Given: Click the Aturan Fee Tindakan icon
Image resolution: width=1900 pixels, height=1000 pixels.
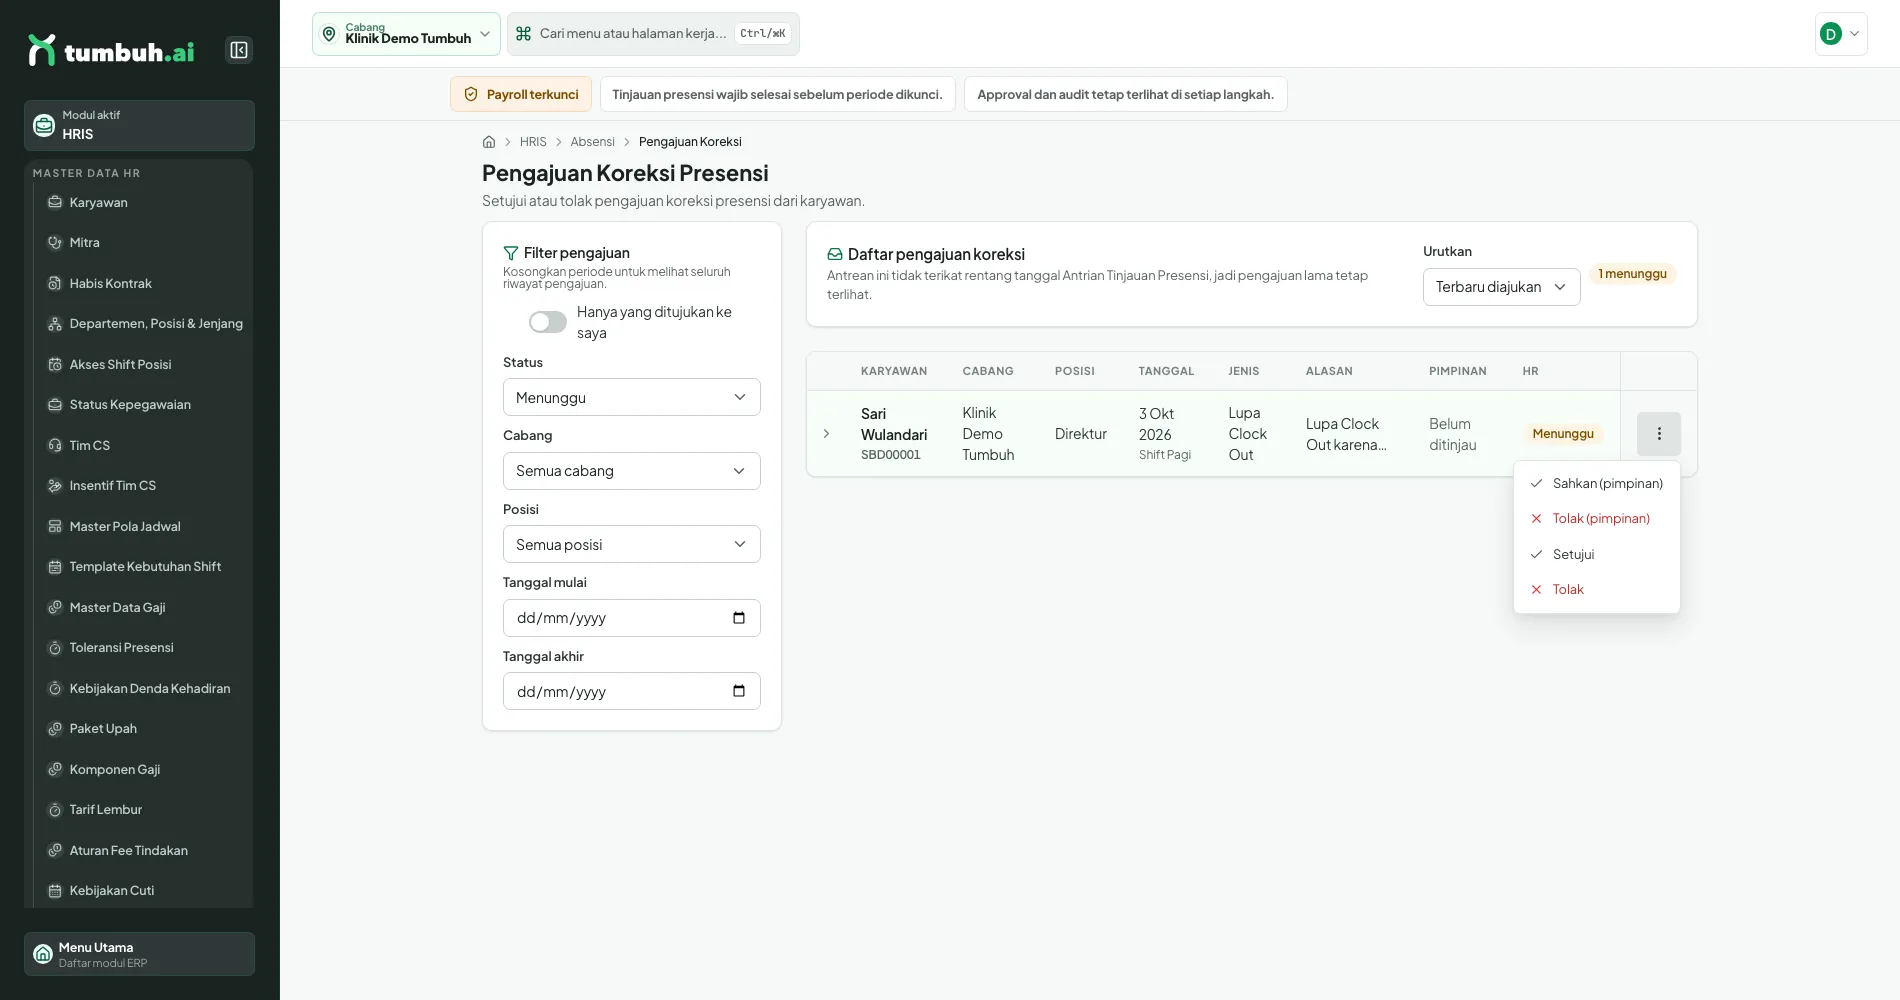Looking at the screenshot, I should tap(55, 850).
